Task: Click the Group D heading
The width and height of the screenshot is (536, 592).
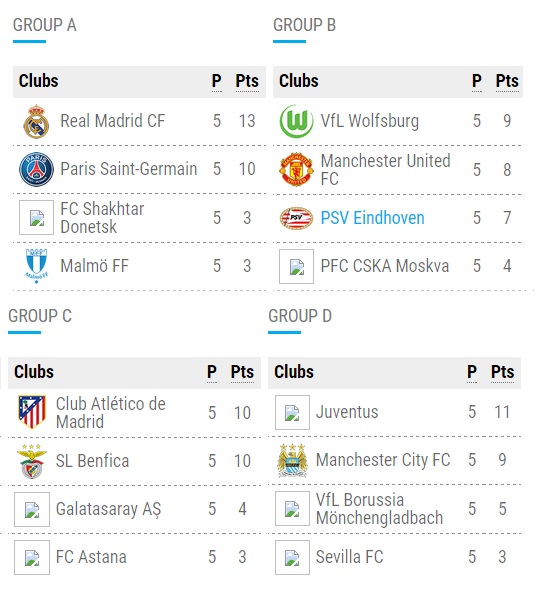Action: pyautogui.click(x=300, y=316)
